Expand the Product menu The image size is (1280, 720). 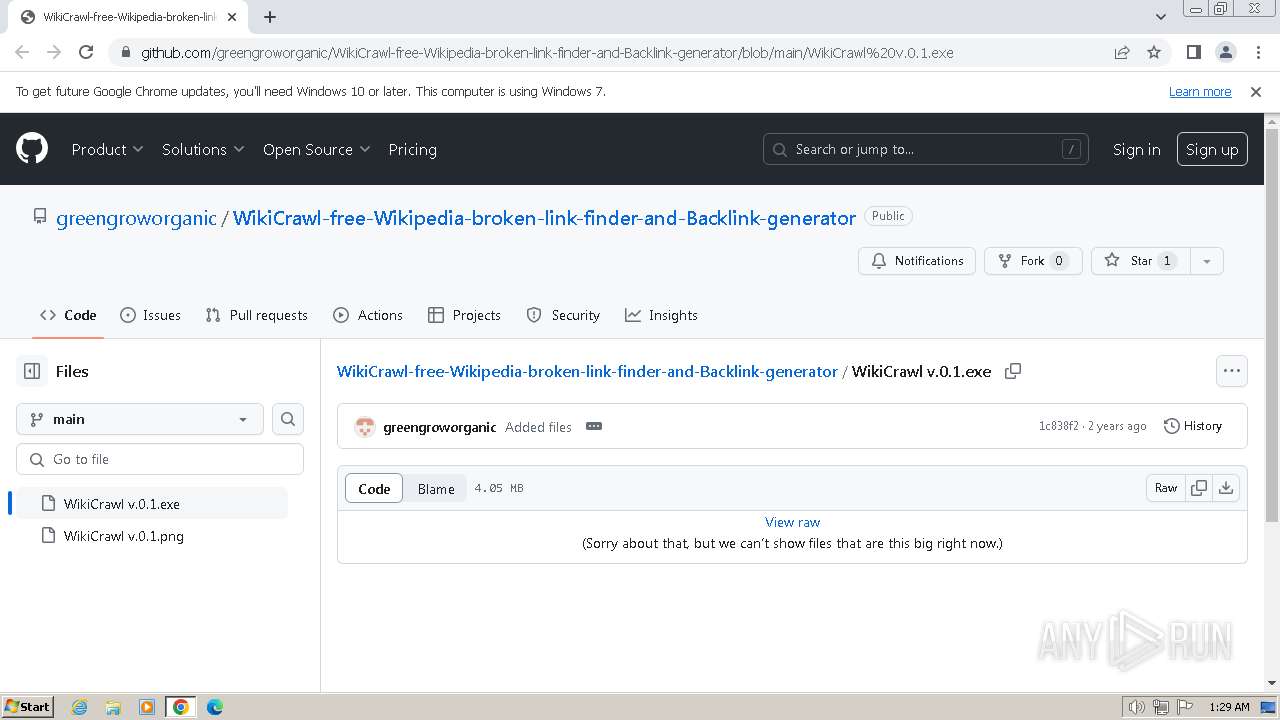[x=108, y=149]
